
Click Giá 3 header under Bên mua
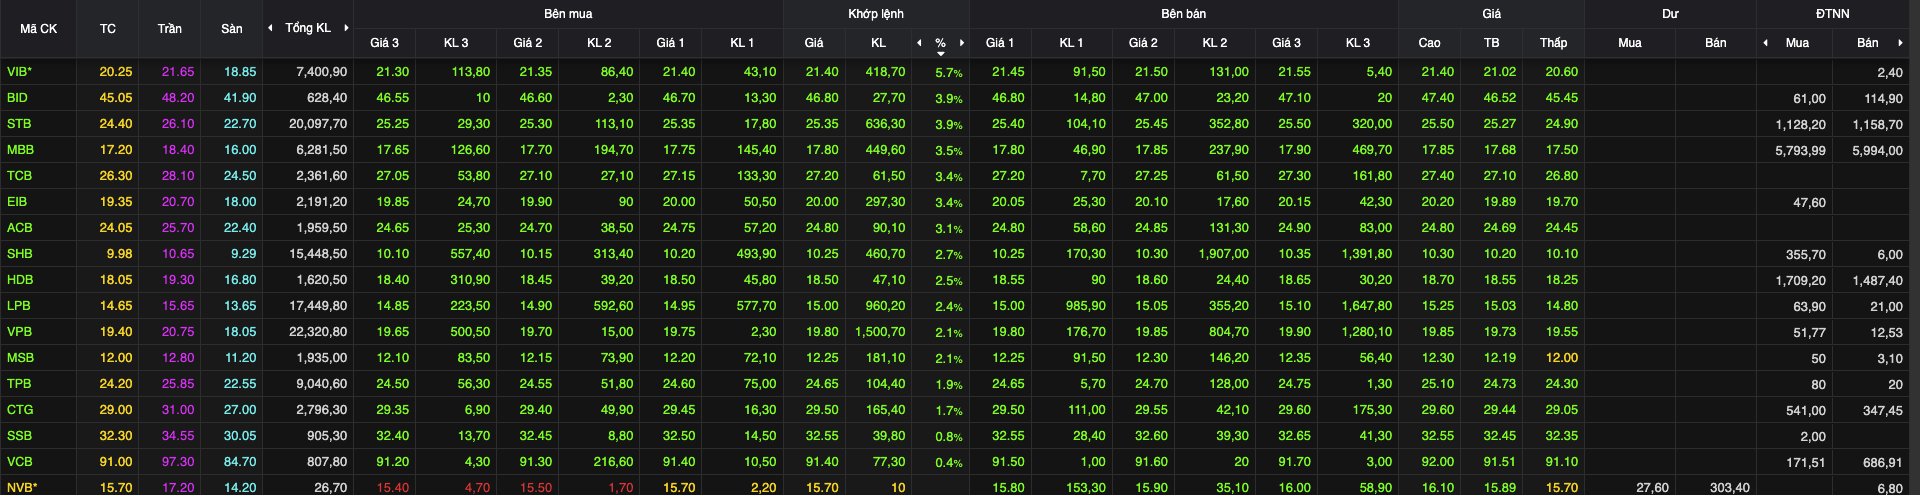tap(384, 43)
